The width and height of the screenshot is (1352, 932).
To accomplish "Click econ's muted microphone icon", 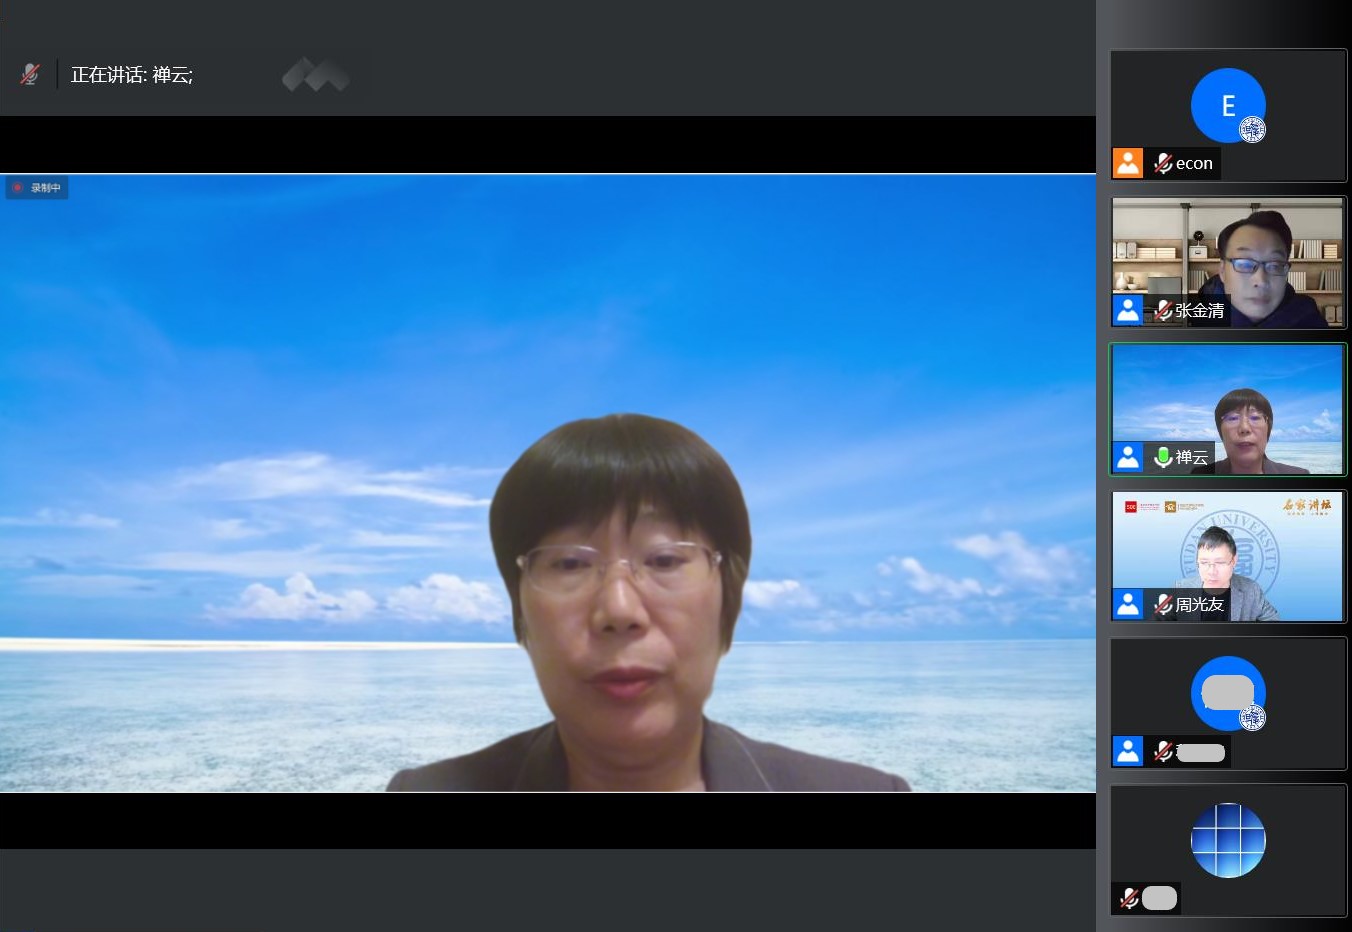I will pos(1162,163).
